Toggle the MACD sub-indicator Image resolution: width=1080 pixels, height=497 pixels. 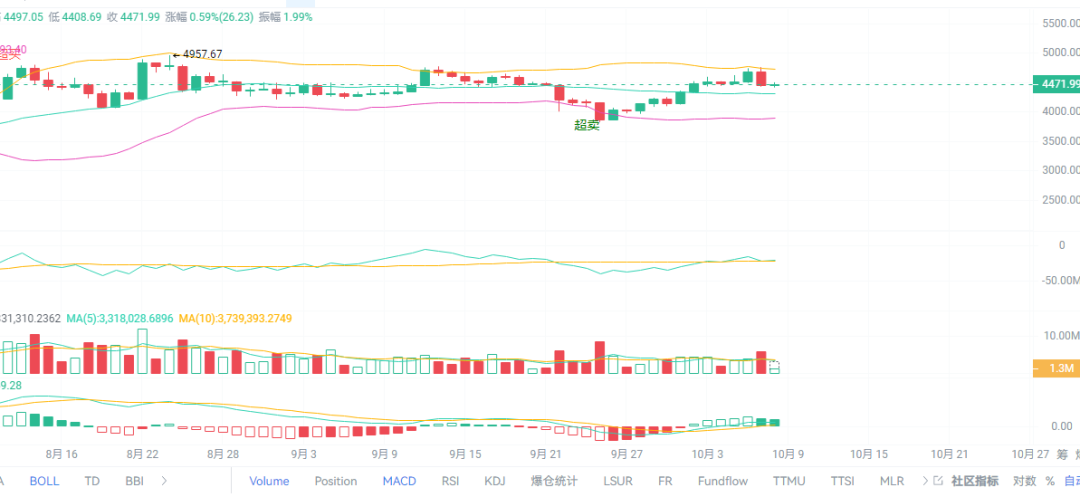[x=399, y=481]
